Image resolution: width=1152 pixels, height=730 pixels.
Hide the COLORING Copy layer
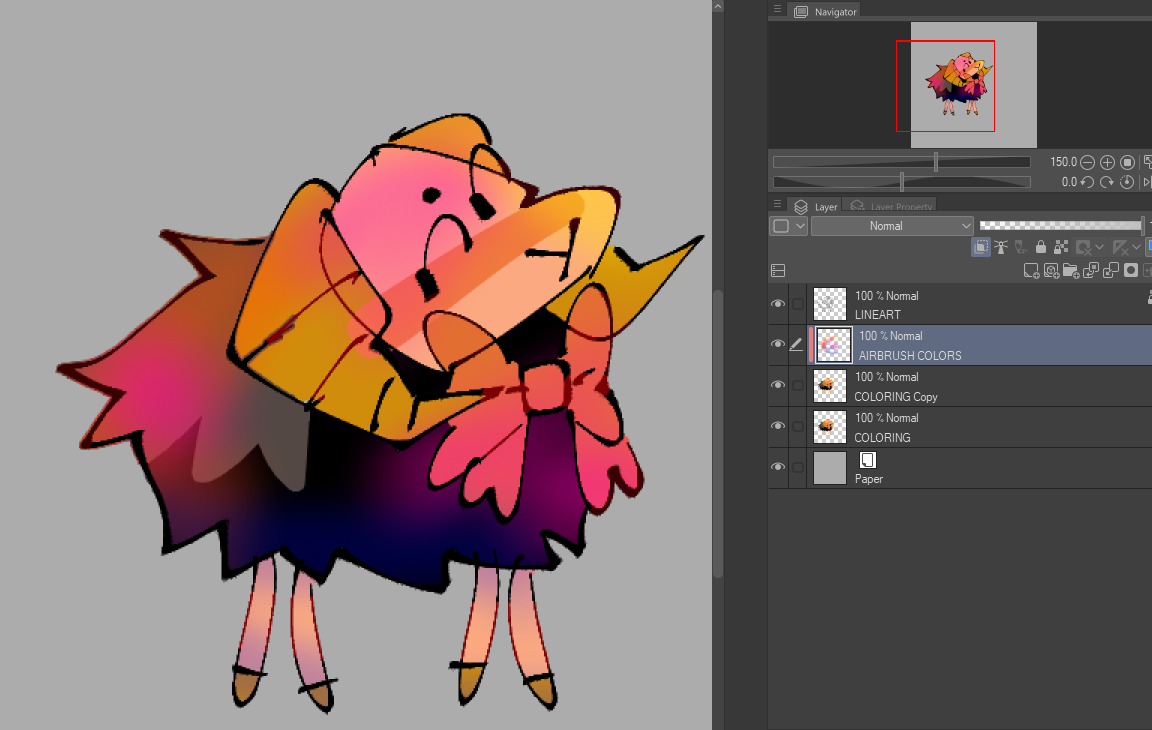coord(778,385)
